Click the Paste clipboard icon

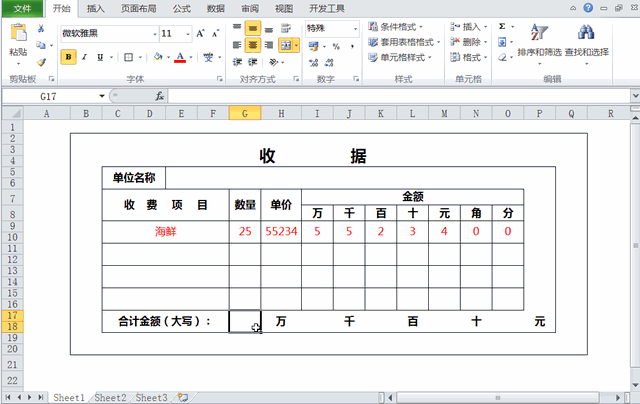click(x=18, y=33)
